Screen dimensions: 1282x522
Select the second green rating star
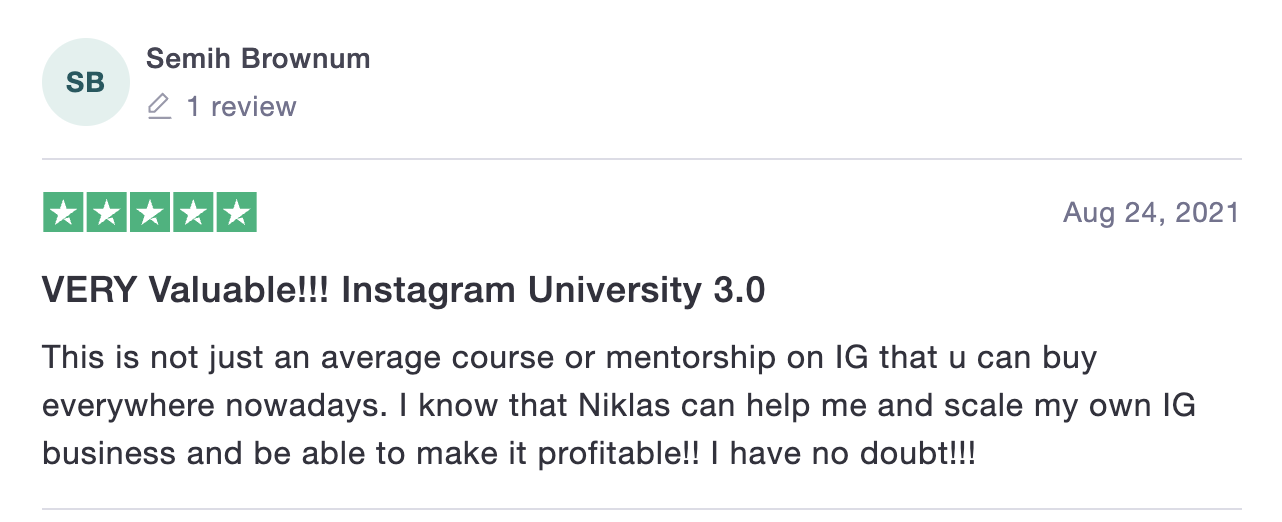tap(107, 213)
